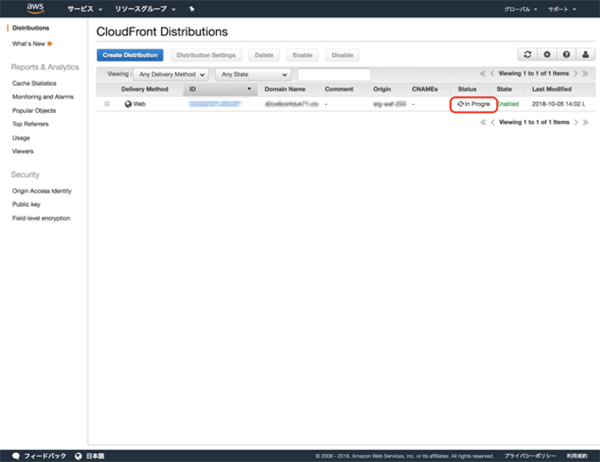Click the In Progress status spinner icon

tap(461, 104)
